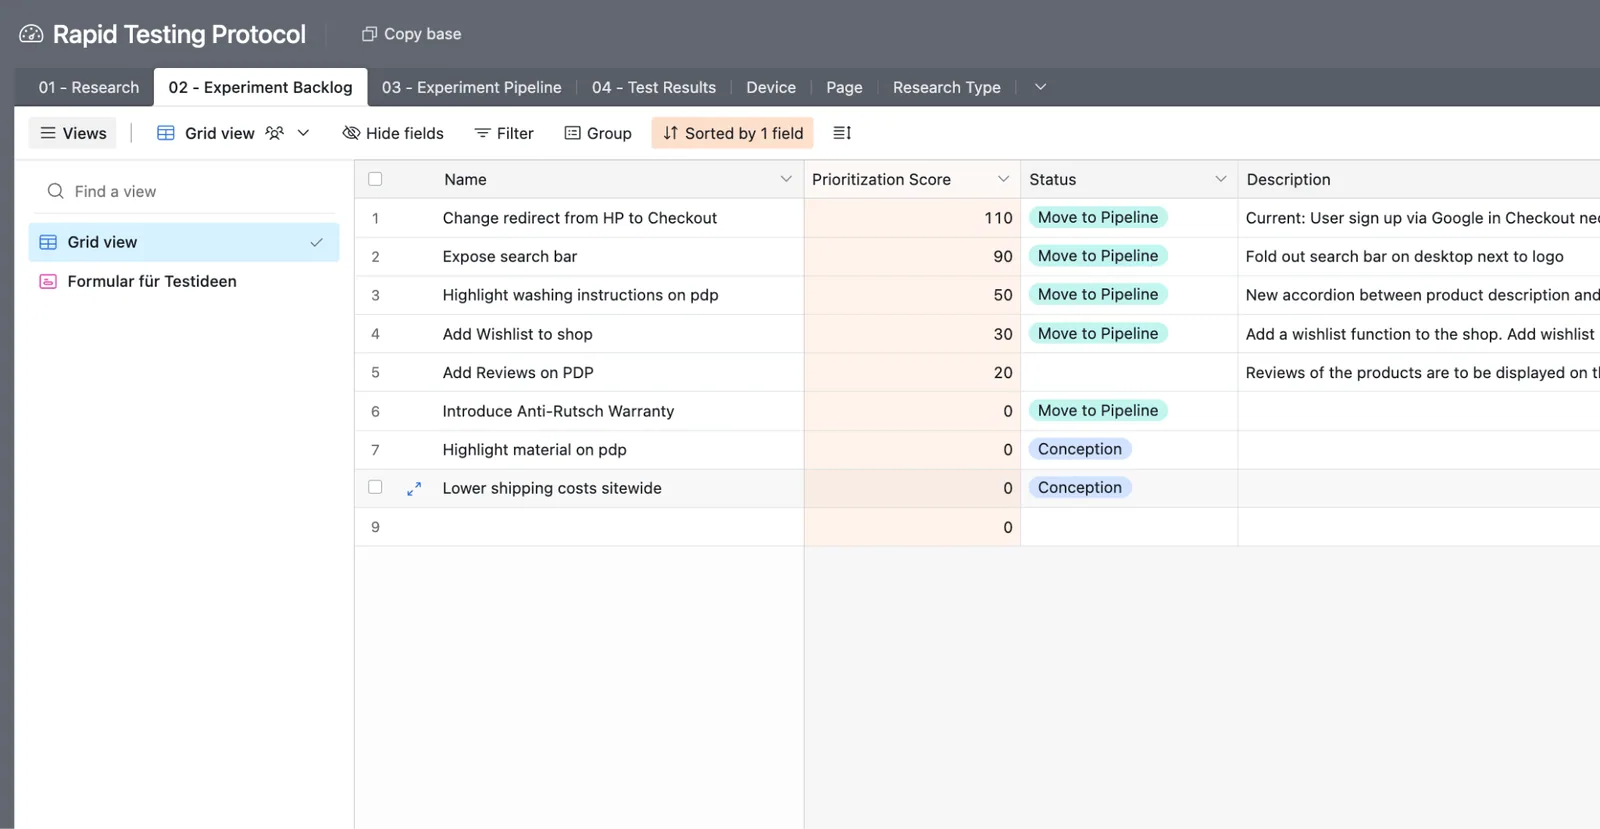Click the Description column header
Image resolution: width=1600 pixels, height=829 pixels.
1419,179
